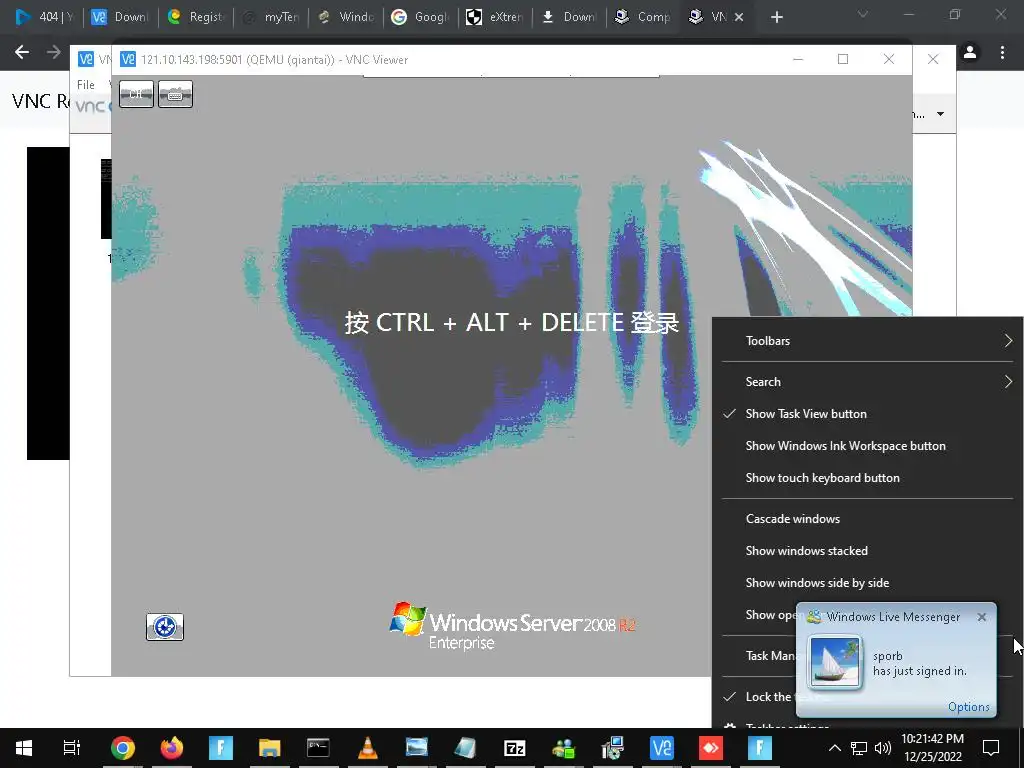Open File Explorer from the taskbar
The width and height of the screenshot is (1024, 768).
tap(269, 748)
